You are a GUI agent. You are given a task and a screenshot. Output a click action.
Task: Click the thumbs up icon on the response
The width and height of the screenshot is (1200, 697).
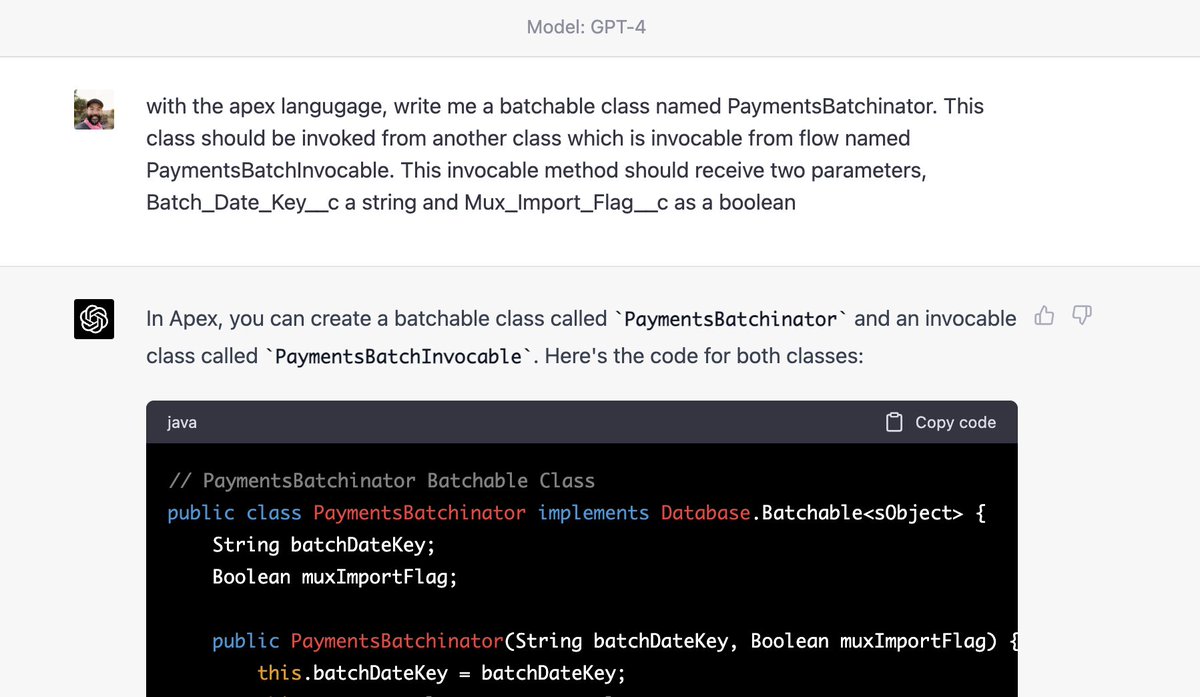coord(1045,316)
